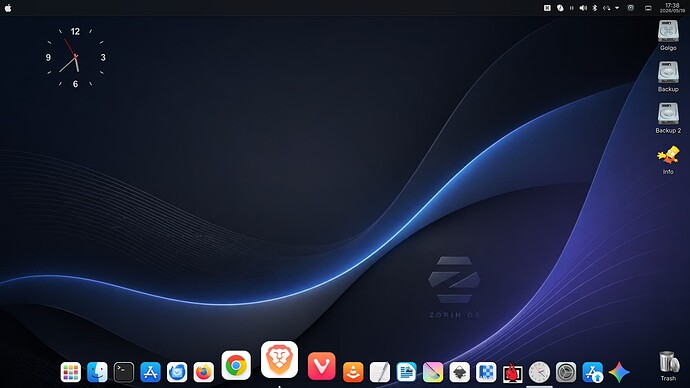690x388 pixels.
Task: Open the Finder-style file manager icon
Action: pyautogui.click(x=97, y=372)
